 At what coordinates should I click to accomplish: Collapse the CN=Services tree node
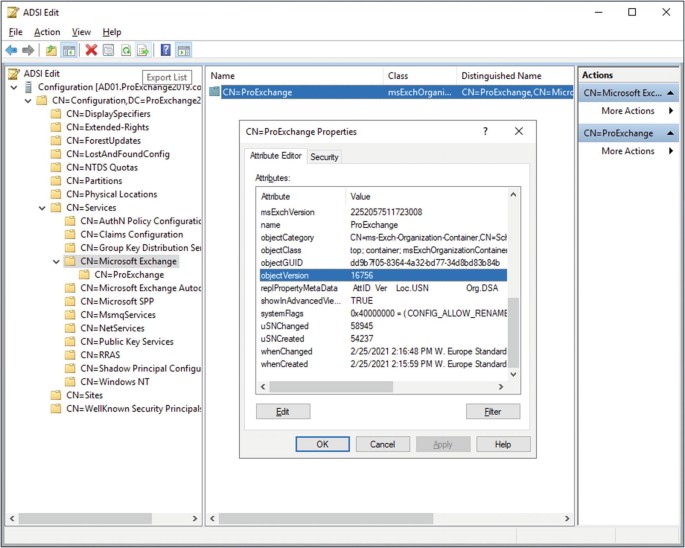(42, 208)
